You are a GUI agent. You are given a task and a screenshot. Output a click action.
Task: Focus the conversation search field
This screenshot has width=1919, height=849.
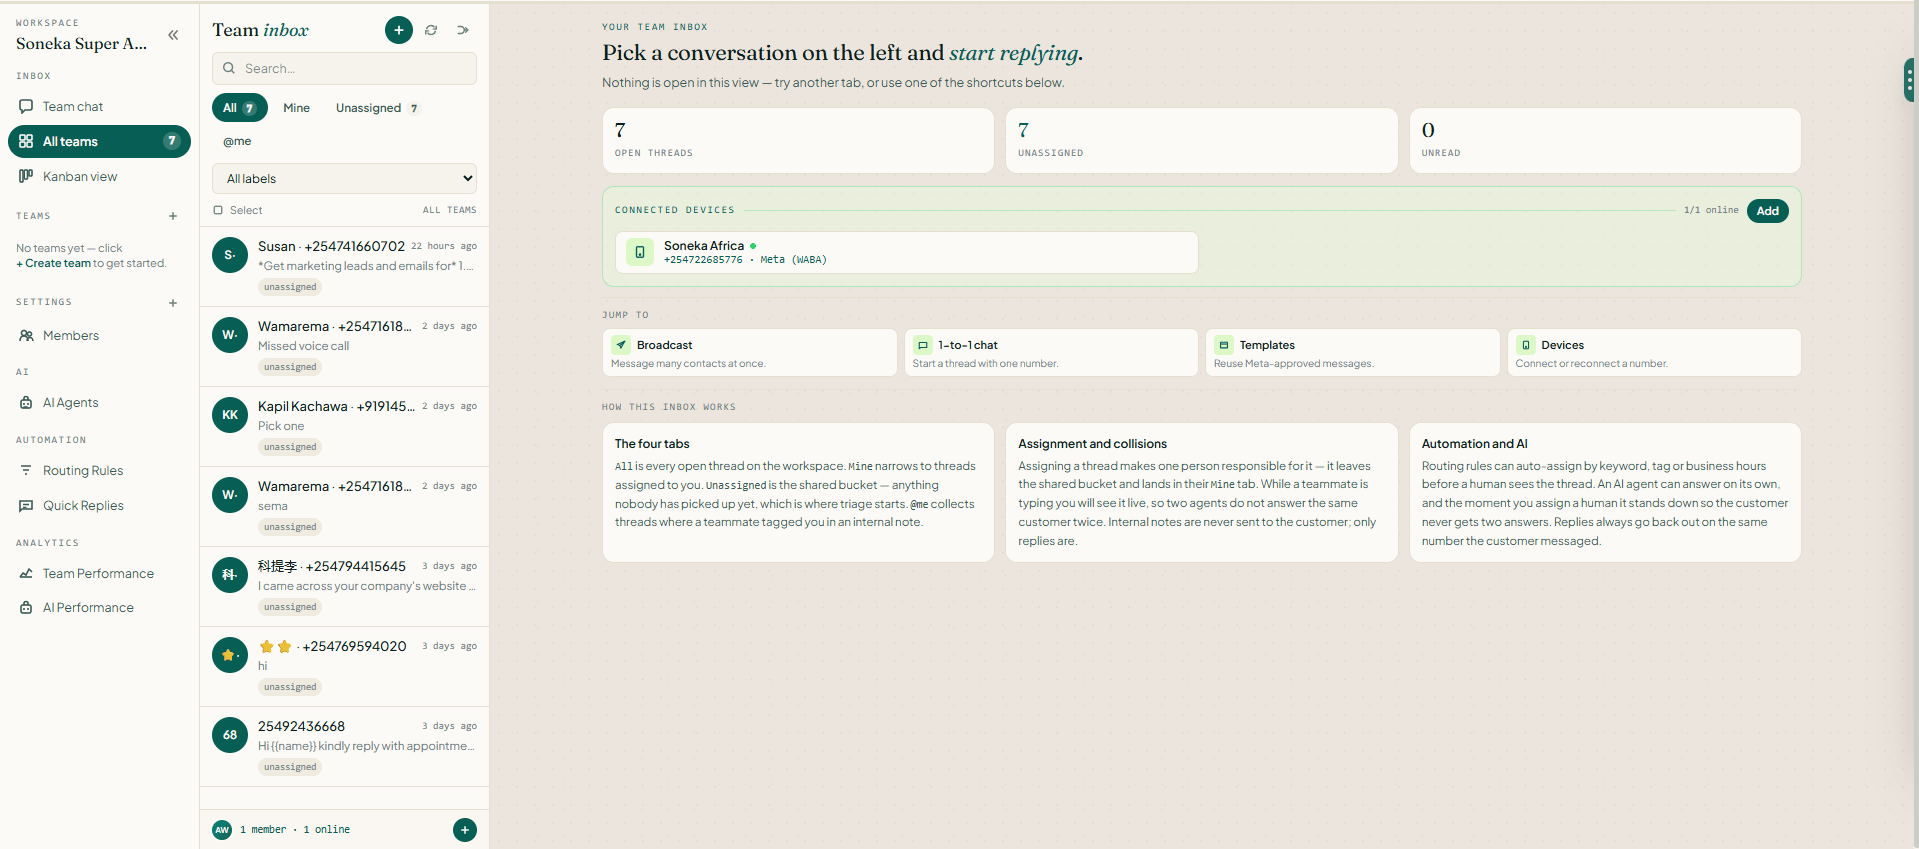(x=344, y=68)
